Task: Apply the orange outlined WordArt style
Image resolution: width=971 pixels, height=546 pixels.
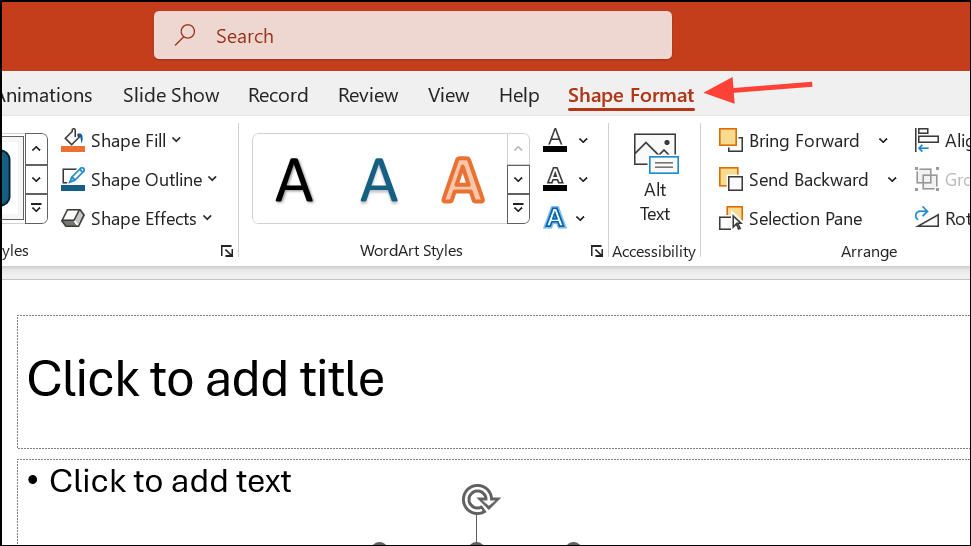Action: click(x=462, y=180)
